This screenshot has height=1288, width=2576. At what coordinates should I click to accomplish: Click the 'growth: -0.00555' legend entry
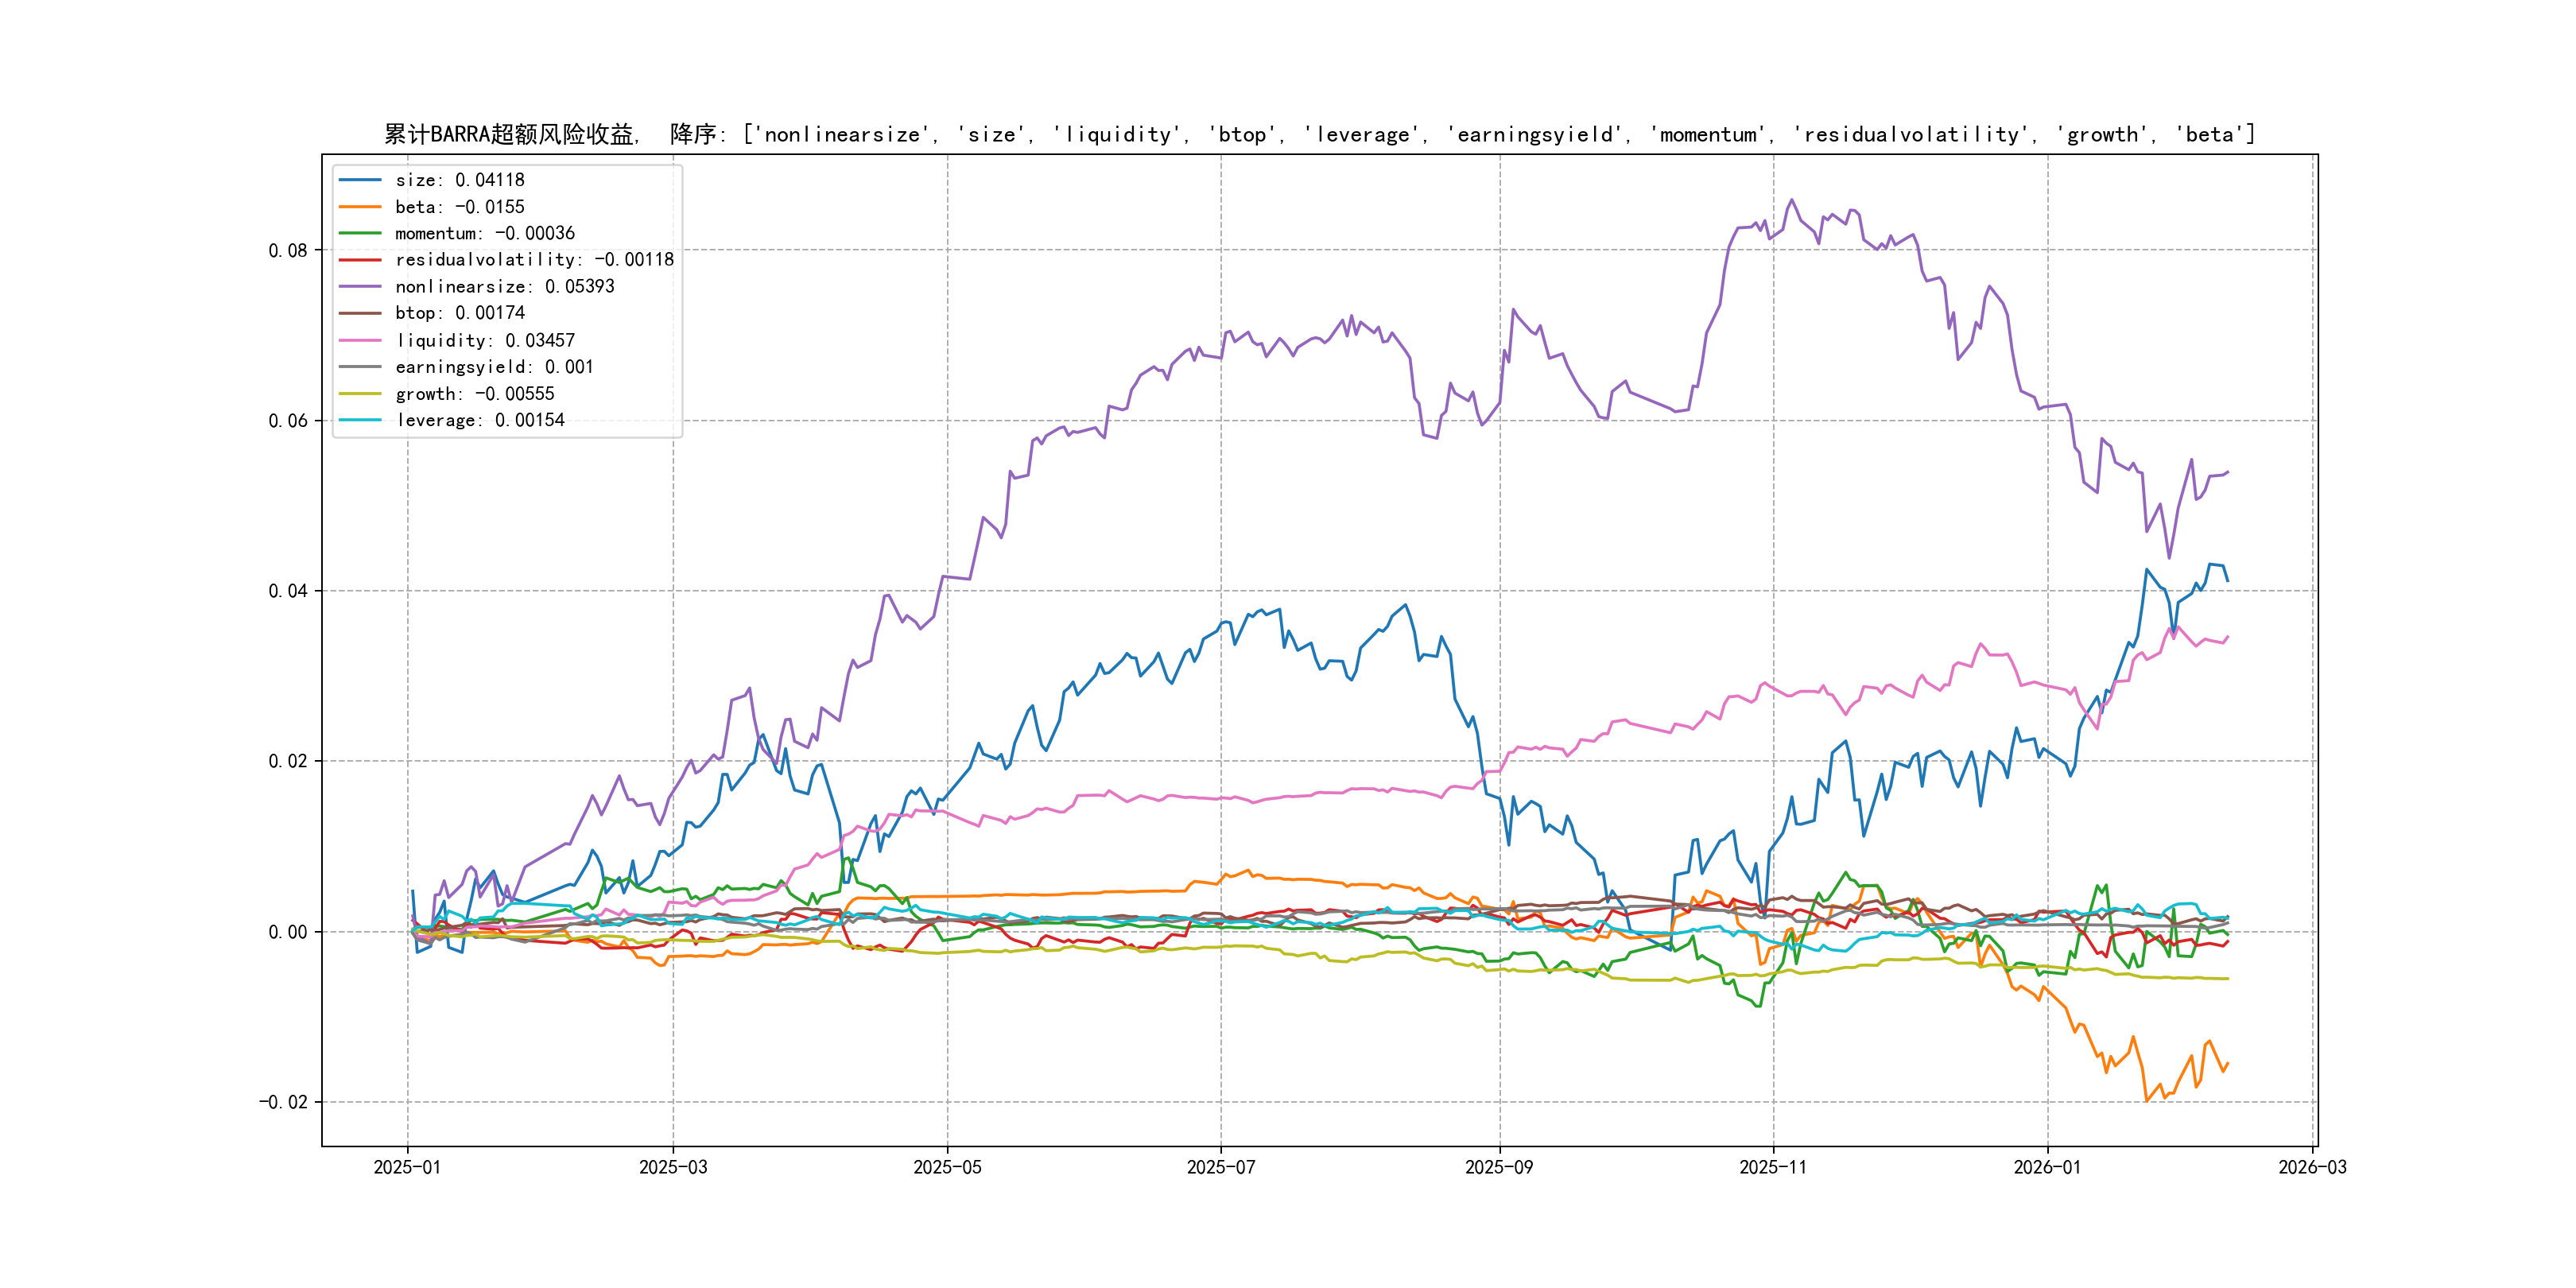point(474,394)
